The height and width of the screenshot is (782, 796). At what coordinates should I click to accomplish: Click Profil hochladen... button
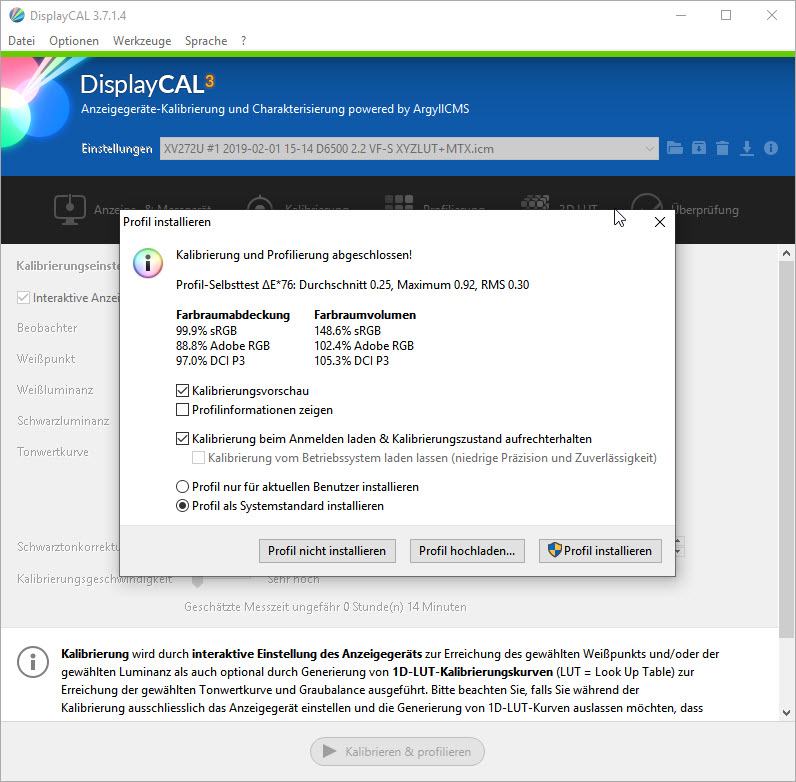(x=467, y=550)
